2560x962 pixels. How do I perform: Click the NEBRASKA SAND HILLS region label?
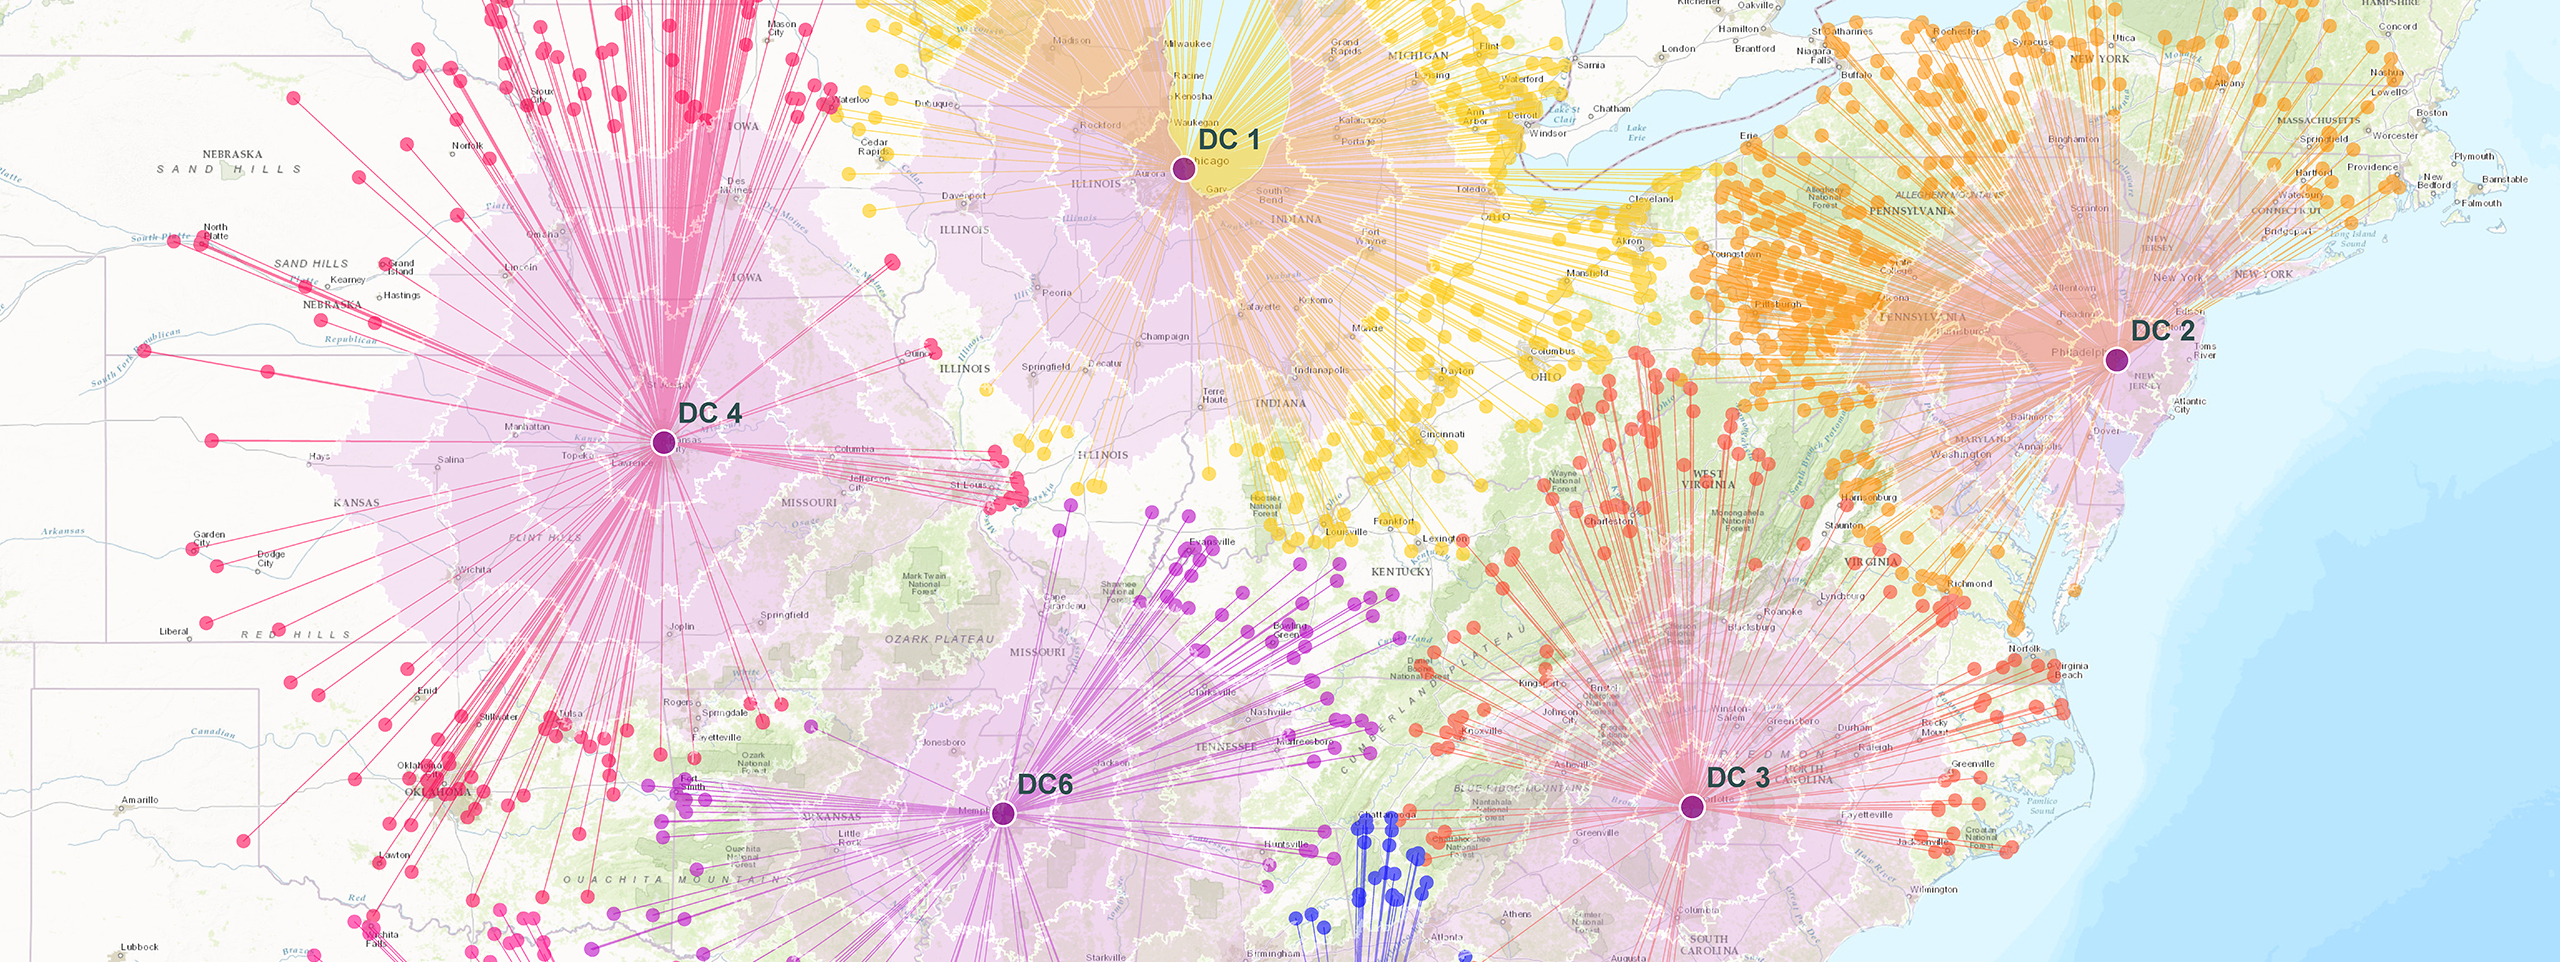tap(230, 162)
